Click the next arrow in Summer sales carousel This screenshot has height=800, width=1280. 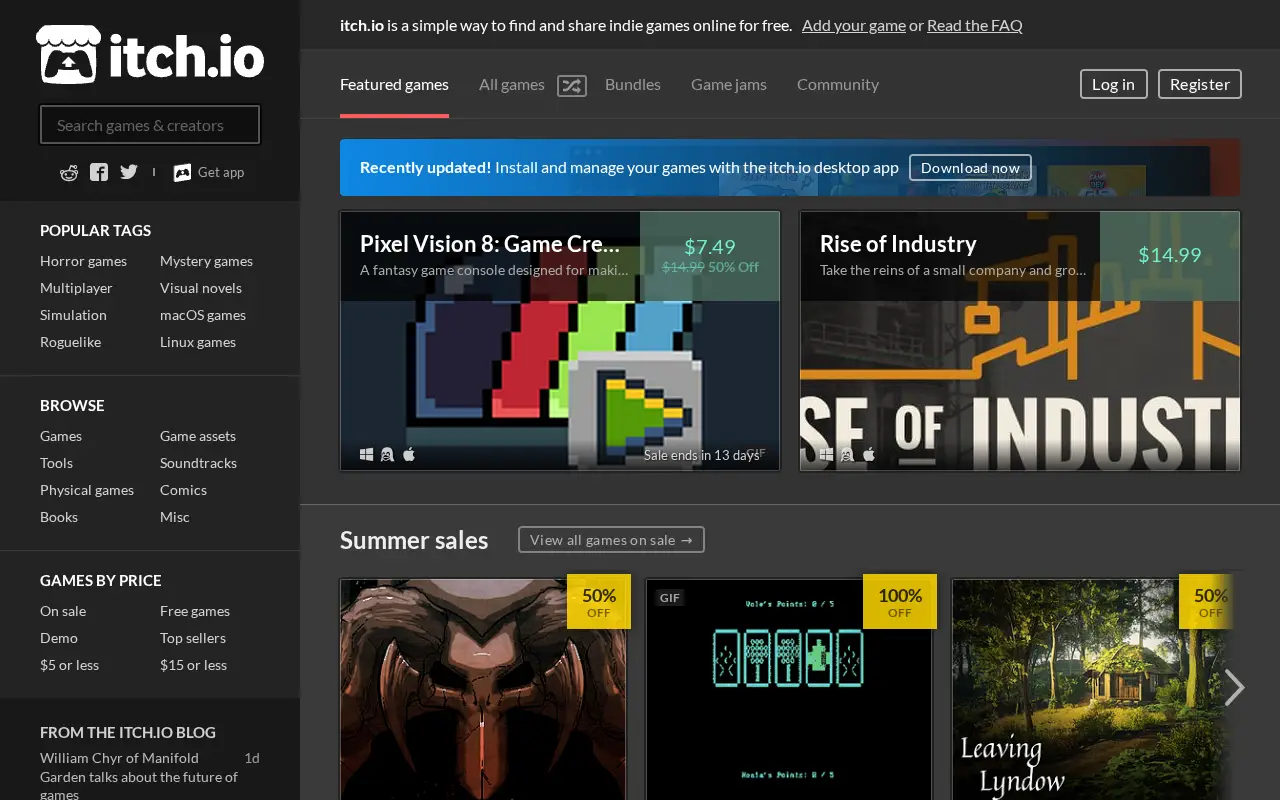pos(1235,687)
